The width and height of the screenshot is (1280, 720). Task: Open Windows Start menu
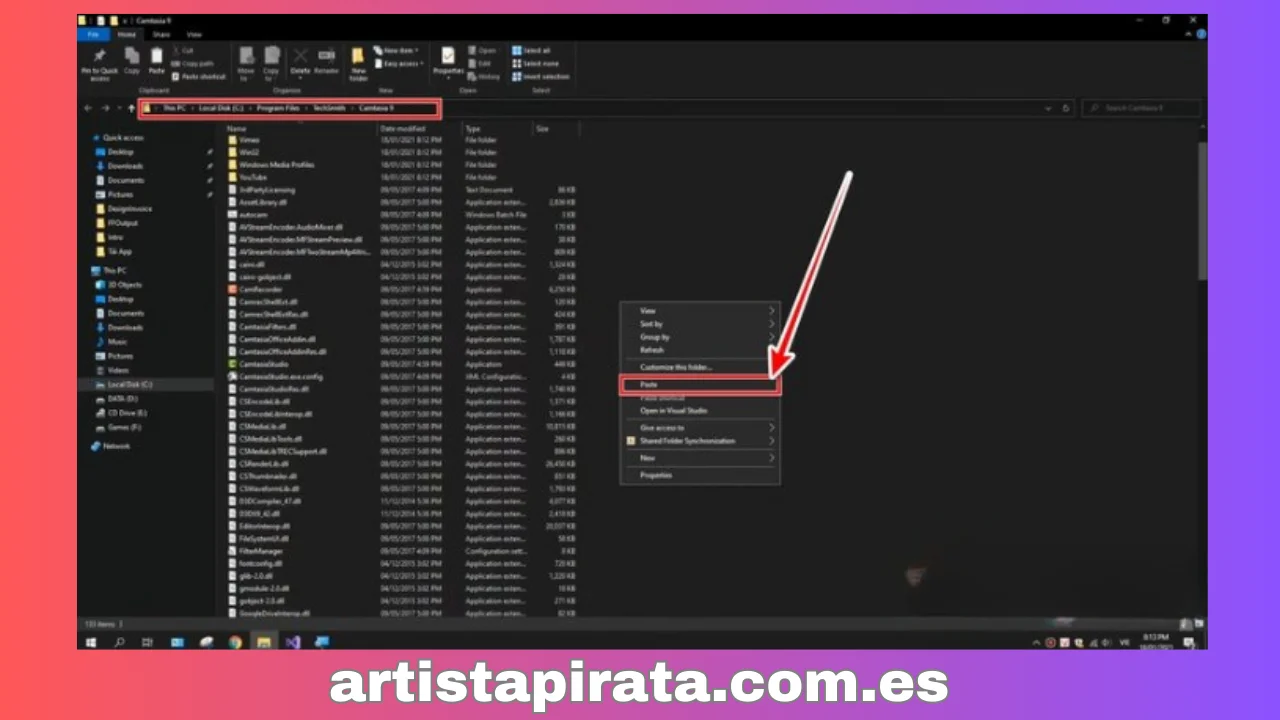pos(91,642)
